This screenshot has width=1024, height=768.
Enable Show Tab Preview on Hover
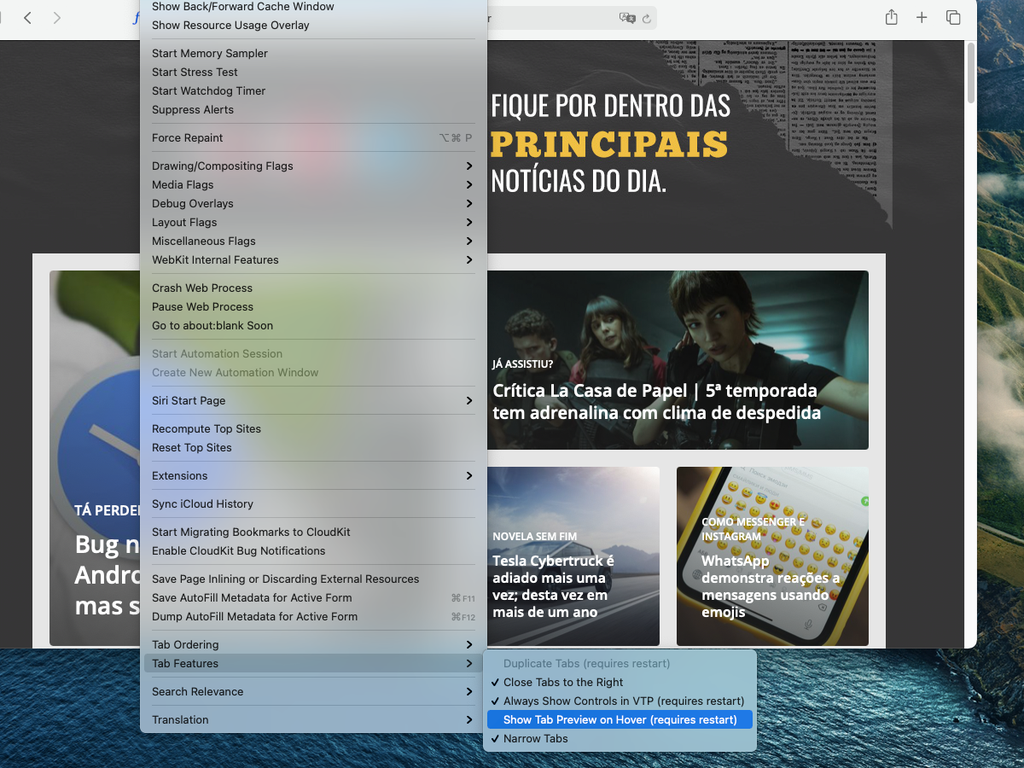[x=620, y=720]
